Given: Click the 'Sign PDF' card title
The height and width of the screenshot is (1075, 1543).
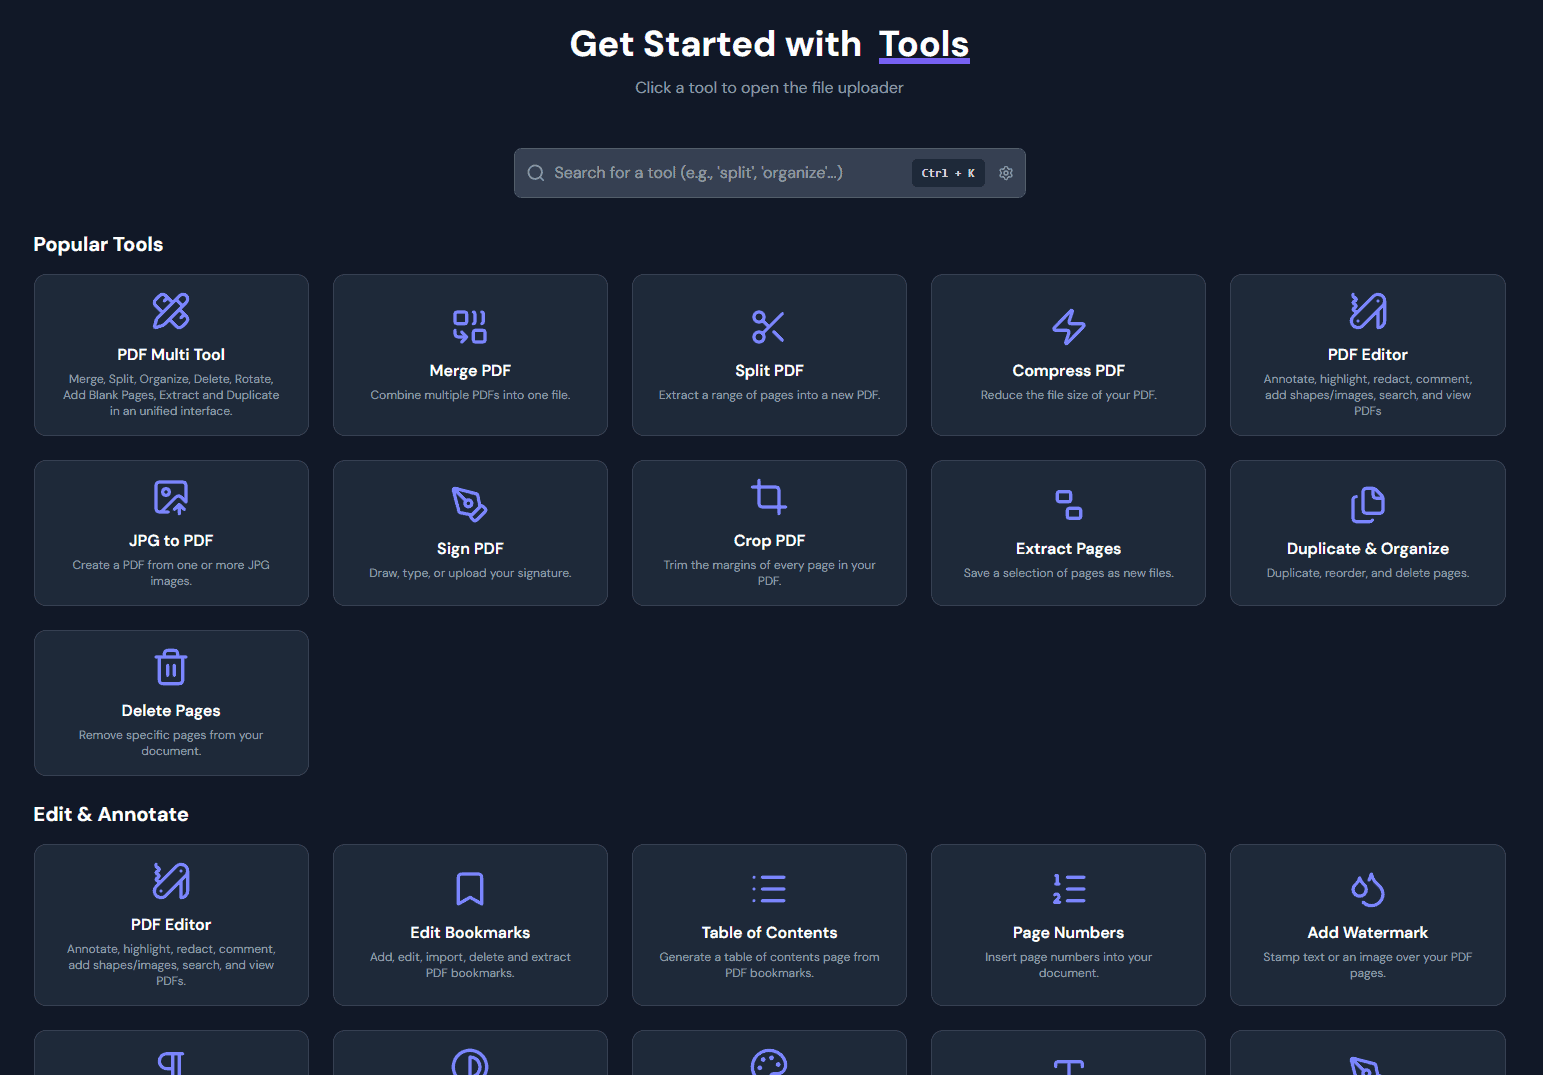Looking at the screenshot, I should point(470,548).
